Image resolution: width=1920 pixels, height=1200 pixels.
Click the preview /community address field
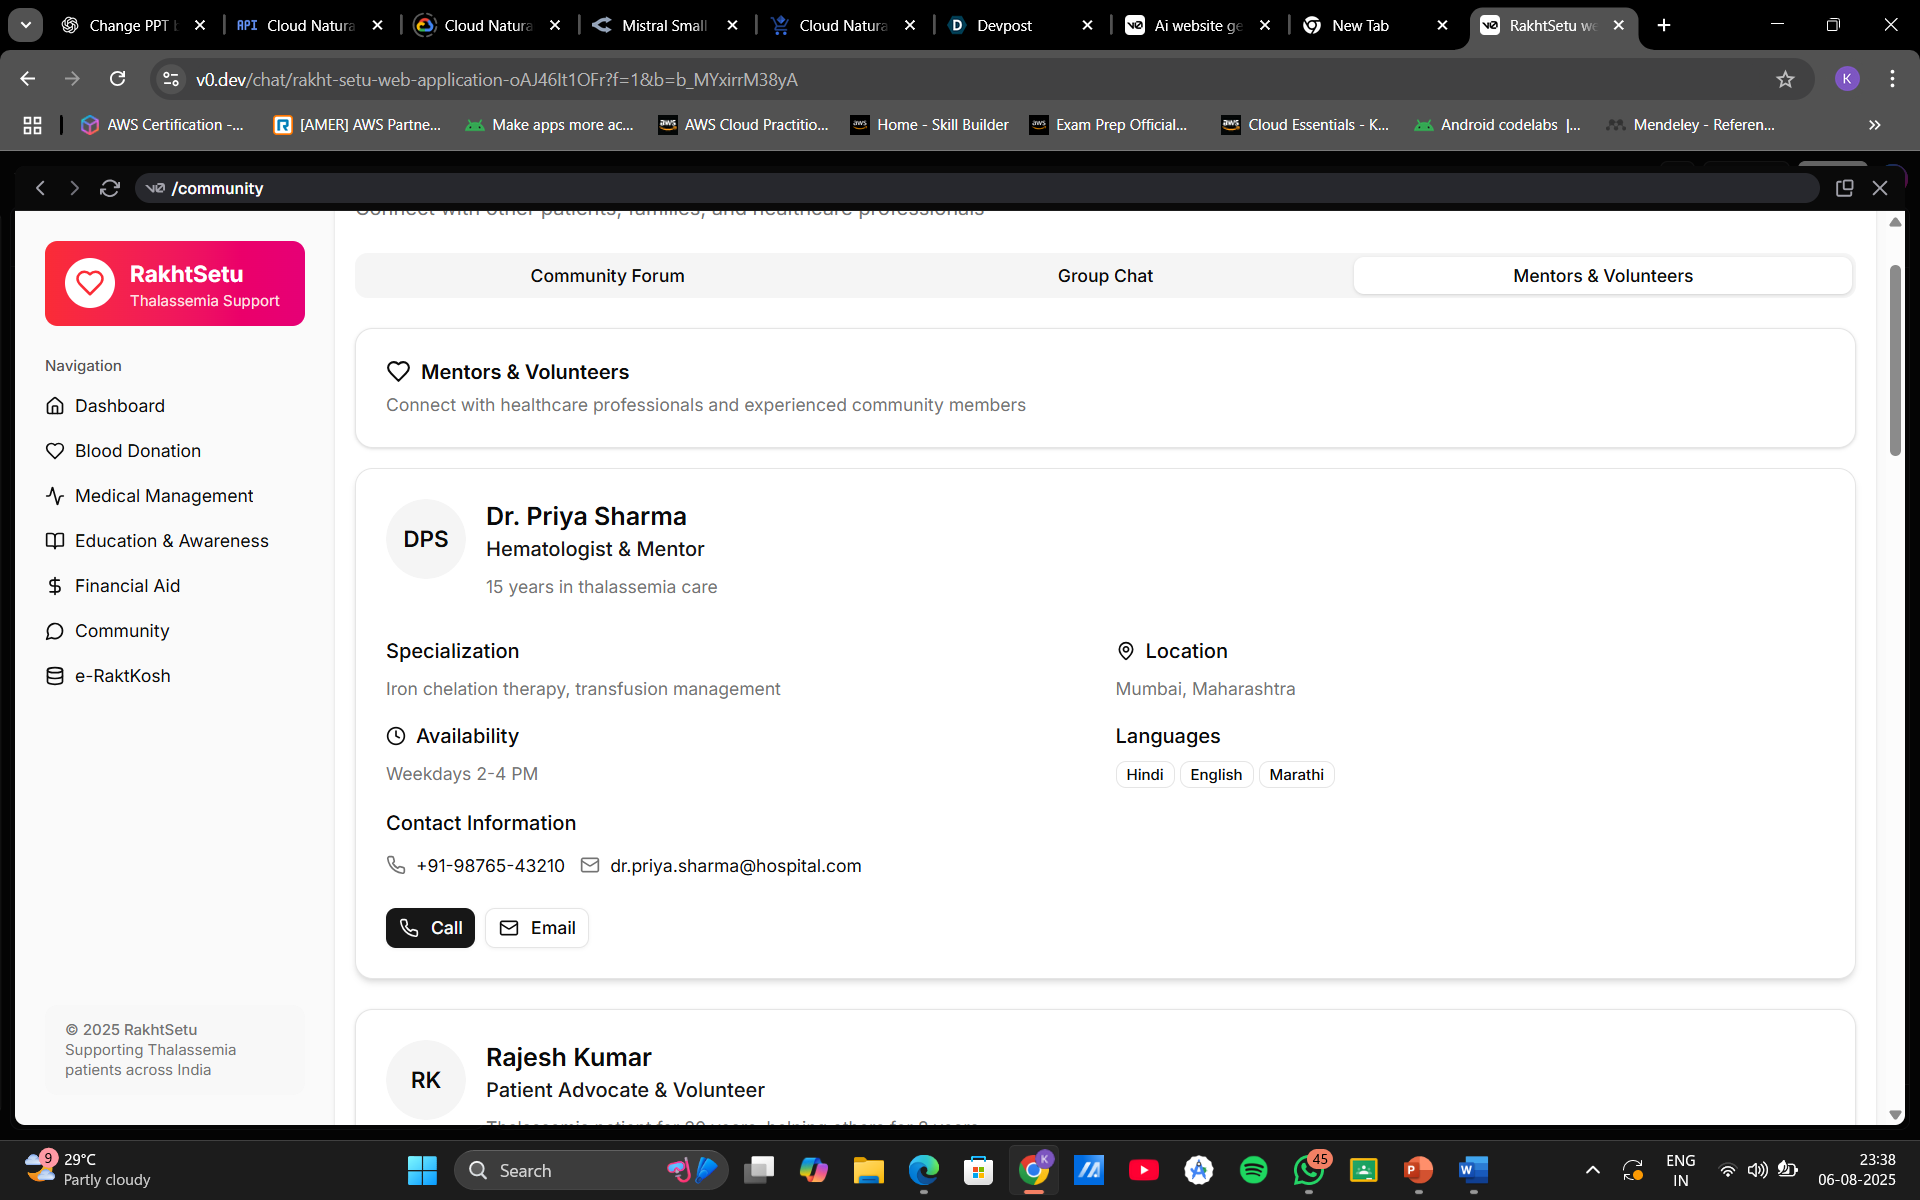900,188
